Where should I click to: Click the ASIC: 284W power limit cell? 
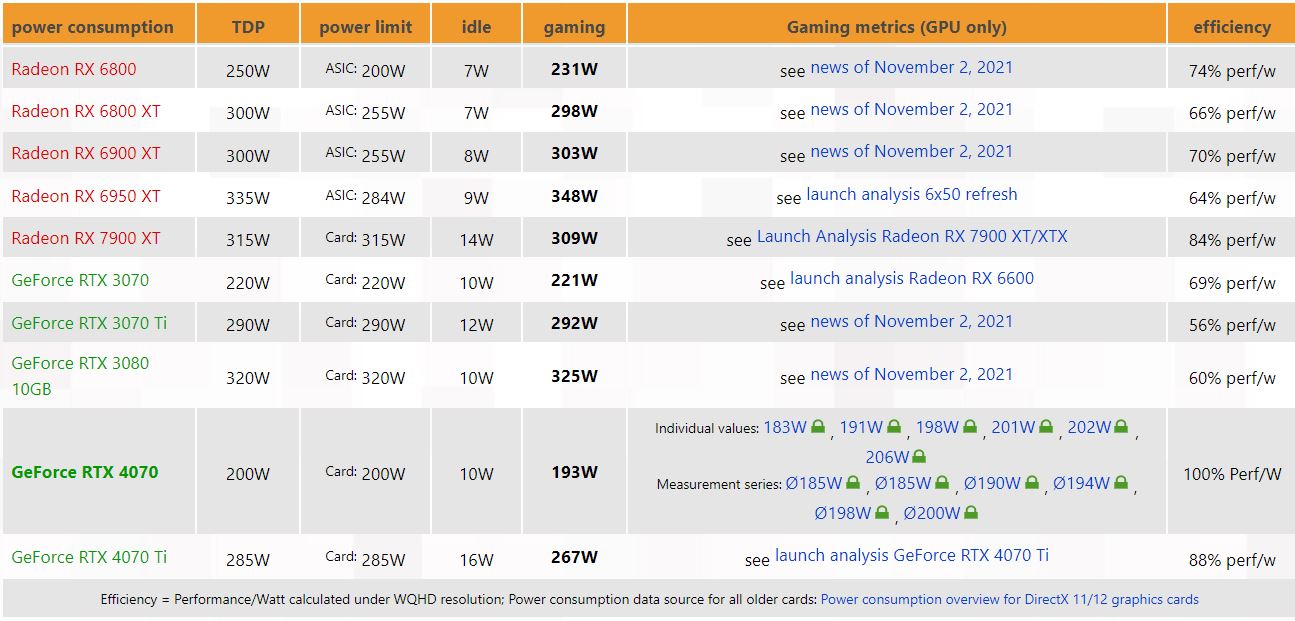click(365, 197)
